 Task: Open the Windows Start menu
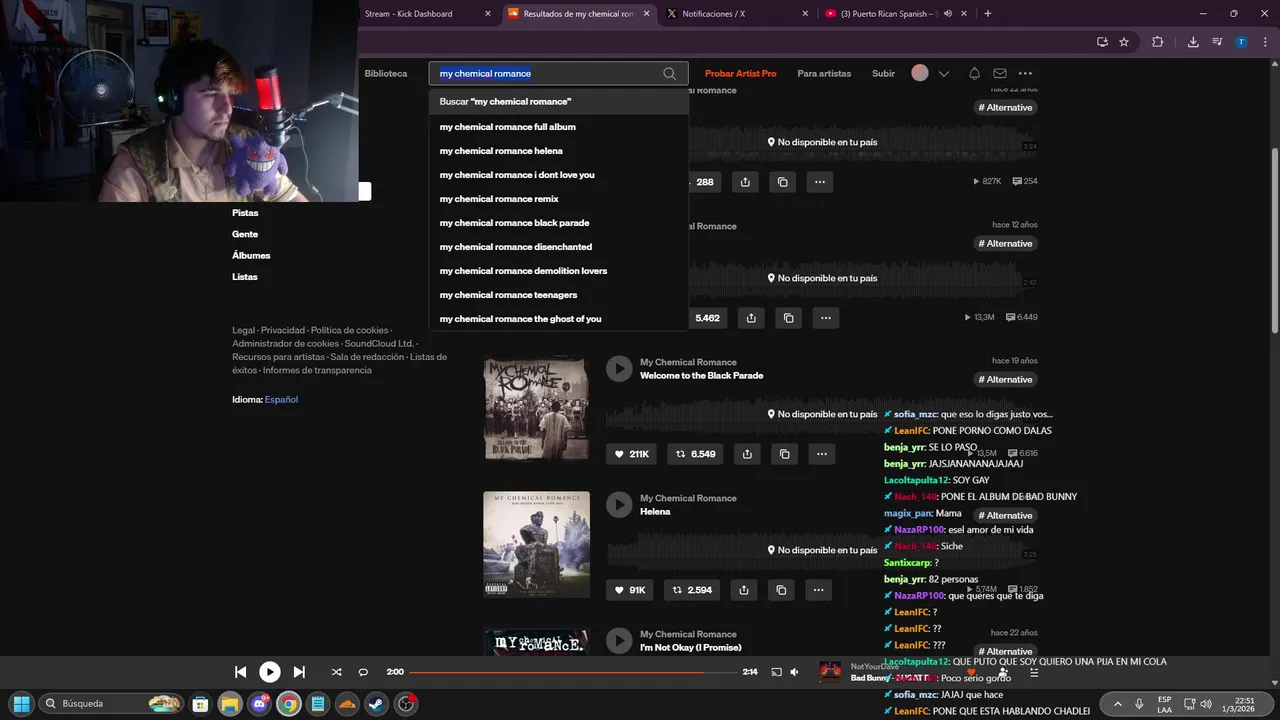pos(21,704)
